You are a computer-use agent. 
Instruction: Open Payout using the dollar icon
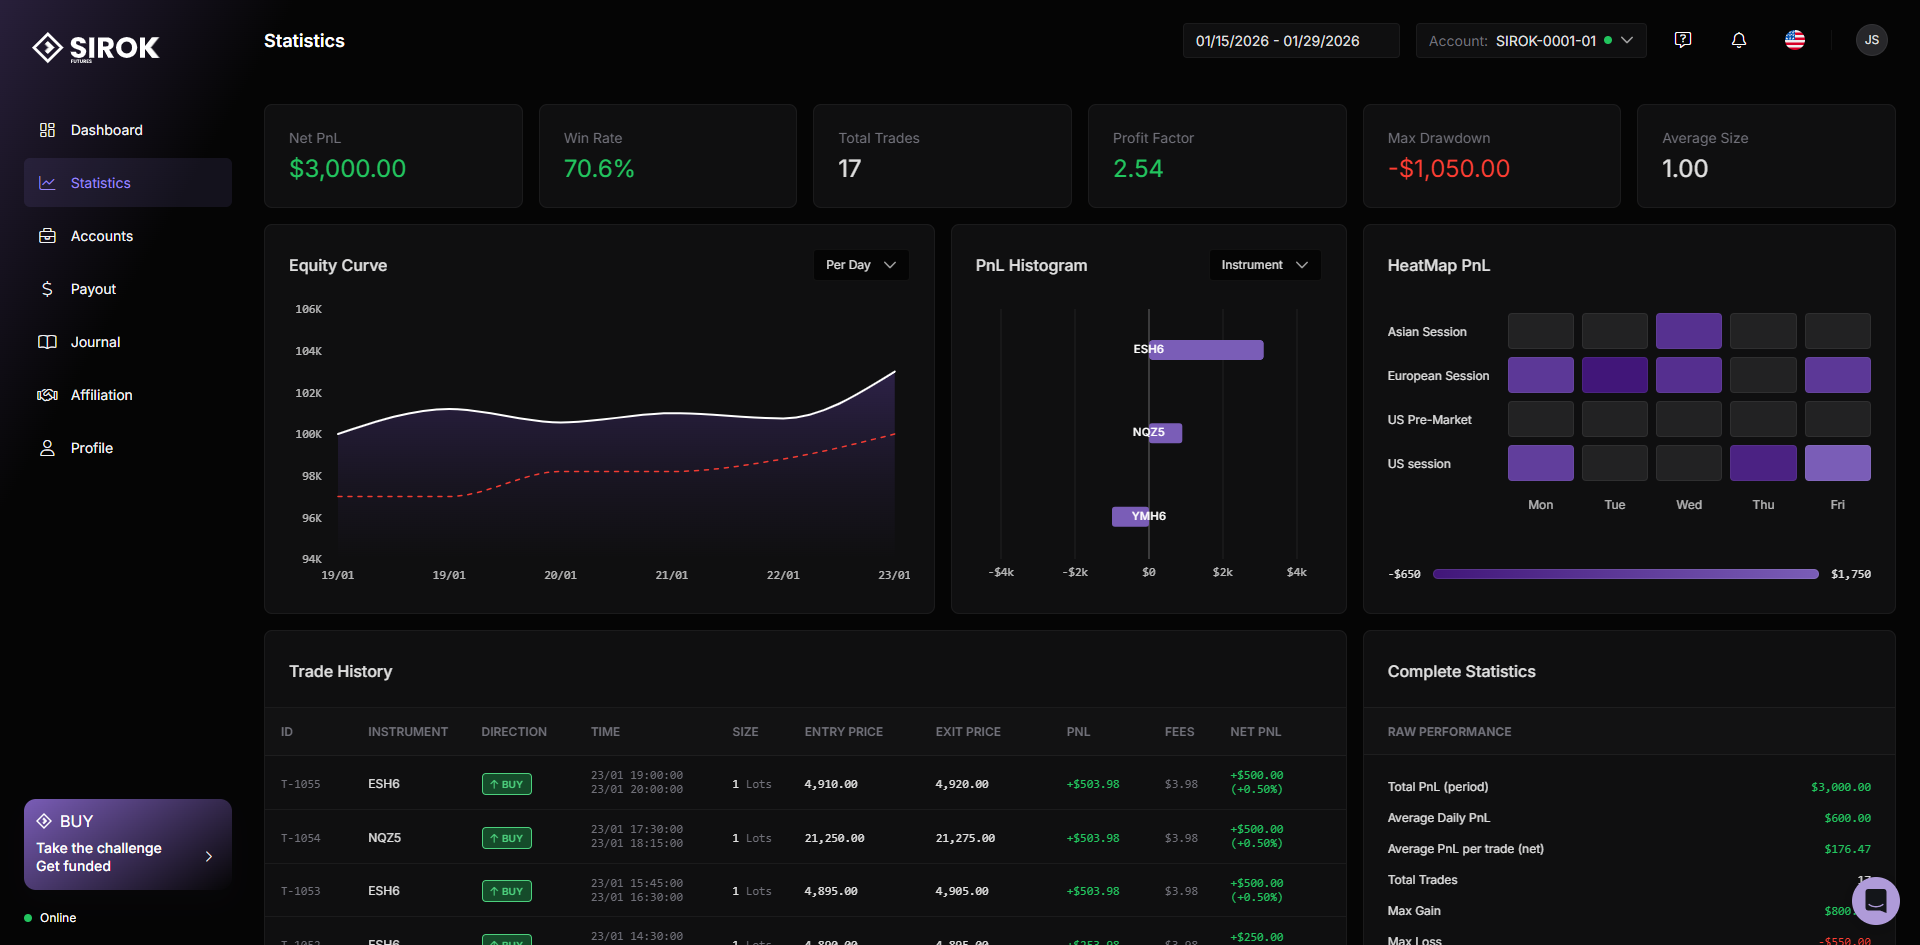tap(47, 288)
